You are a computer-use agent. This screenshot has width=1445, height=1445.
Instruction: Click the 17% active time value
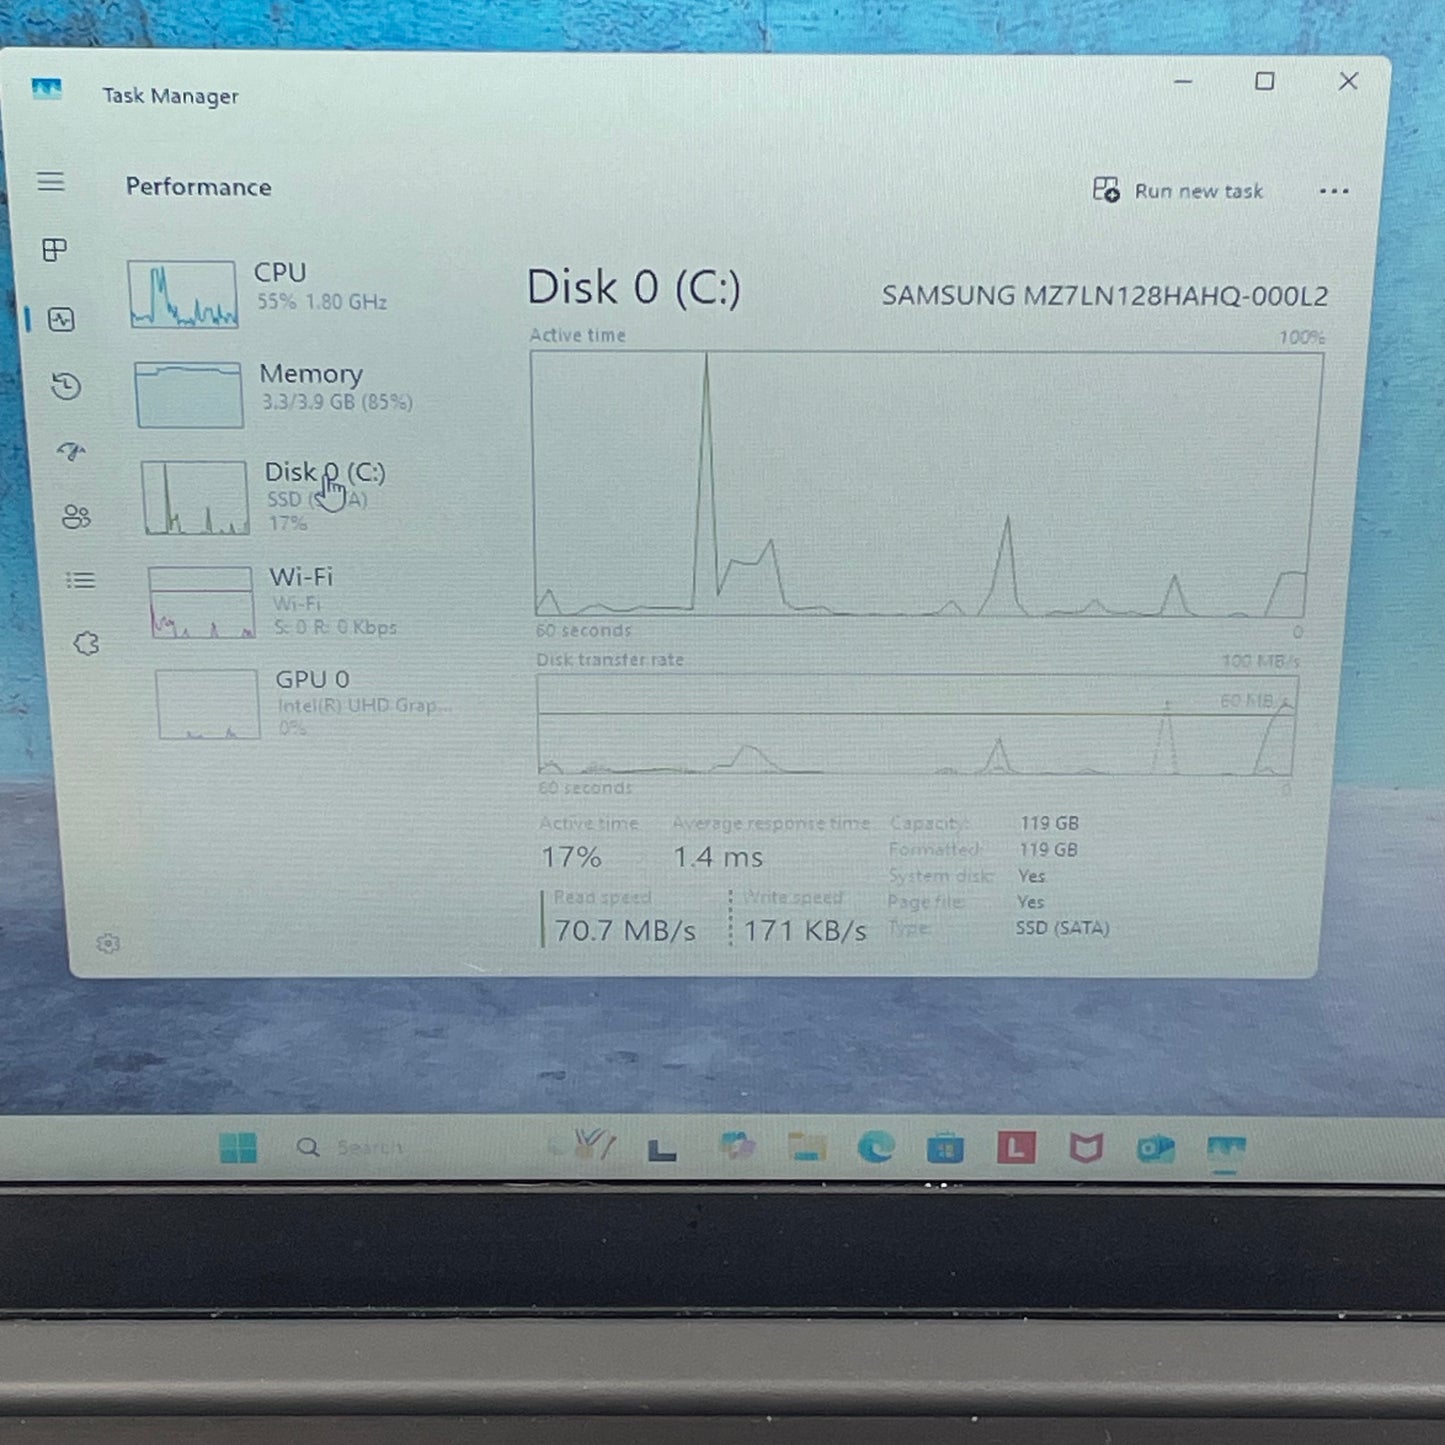pos(571,857)
